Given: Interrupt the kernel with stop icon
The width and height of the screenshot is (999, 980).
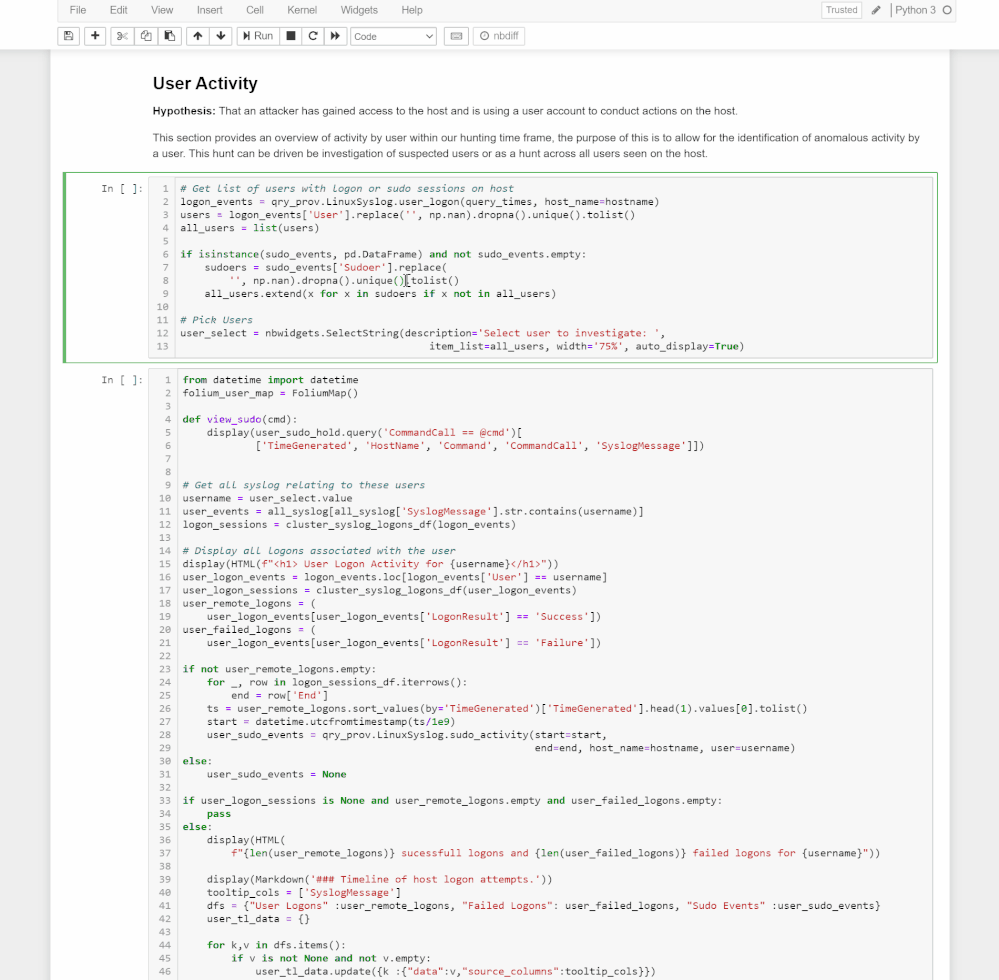Looking at the screenshot, I should click(291, 36).
